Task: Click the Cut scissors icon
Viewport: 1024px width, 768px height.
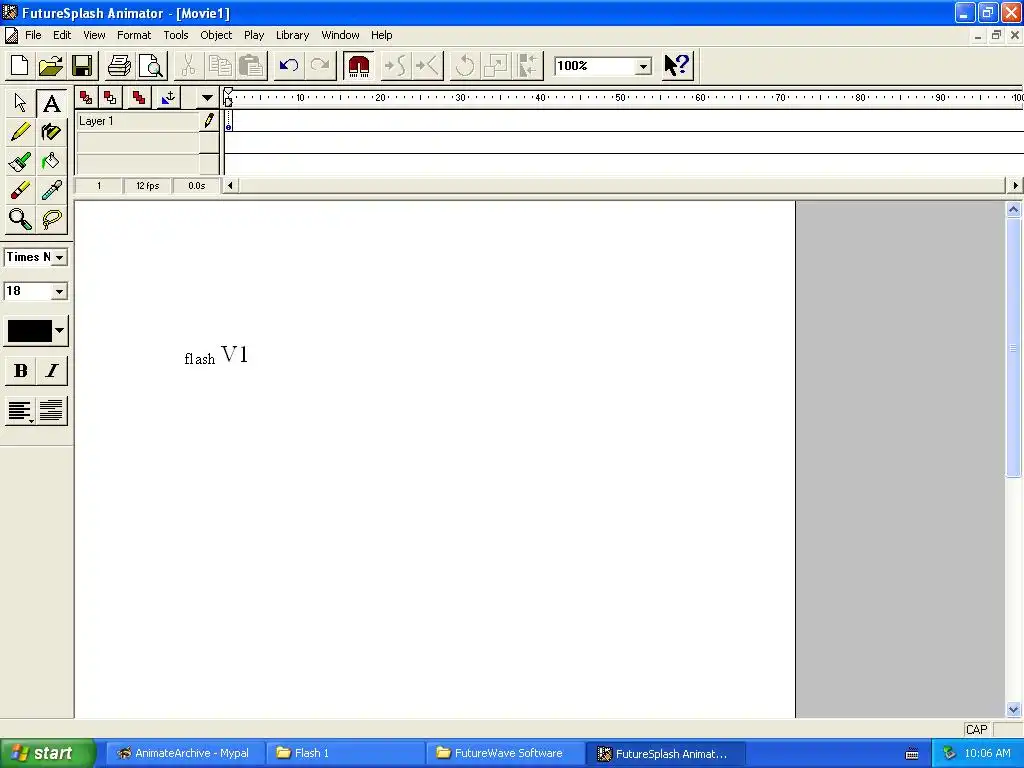Action: tap(188, 65)
